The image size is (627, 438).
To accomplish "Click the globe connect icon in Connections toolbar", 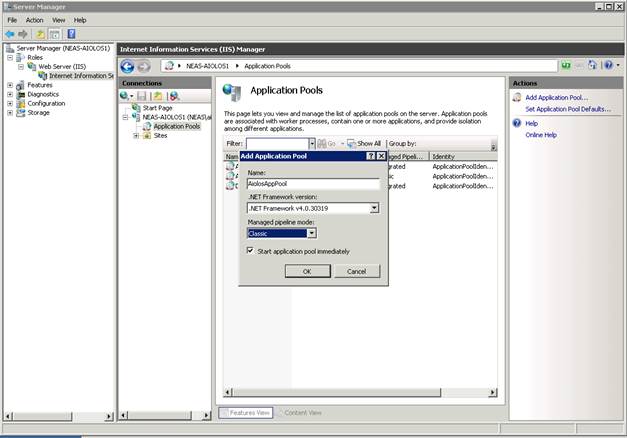I will pos(124,96).
